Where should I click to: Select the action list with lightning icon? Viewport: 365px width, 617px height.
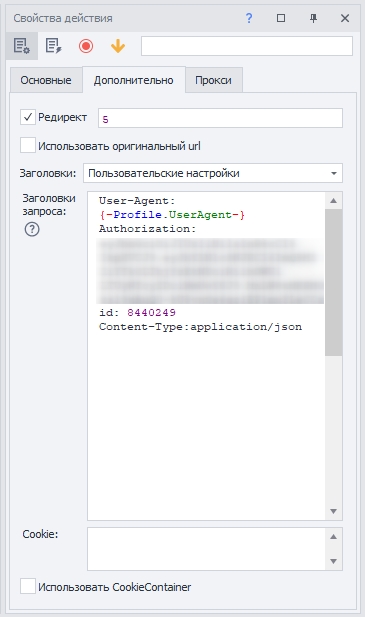click(x=53, y=46)
